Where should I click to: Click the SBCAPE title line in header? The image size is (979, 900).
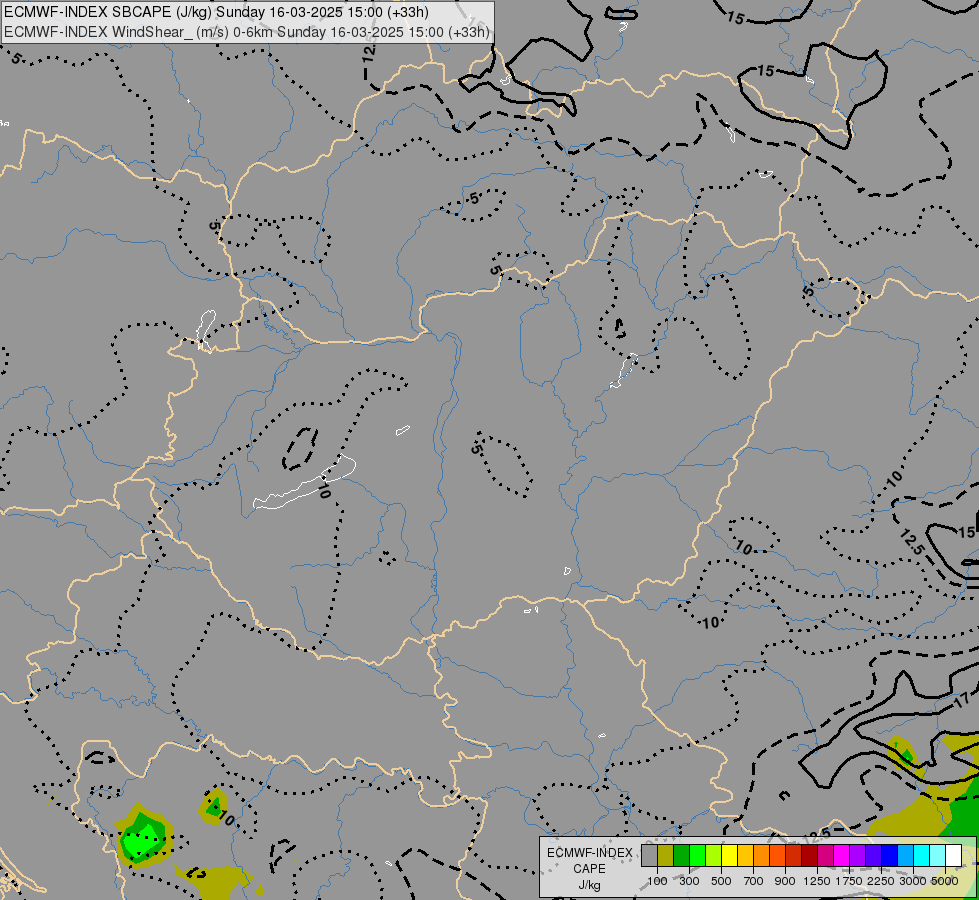217,12
